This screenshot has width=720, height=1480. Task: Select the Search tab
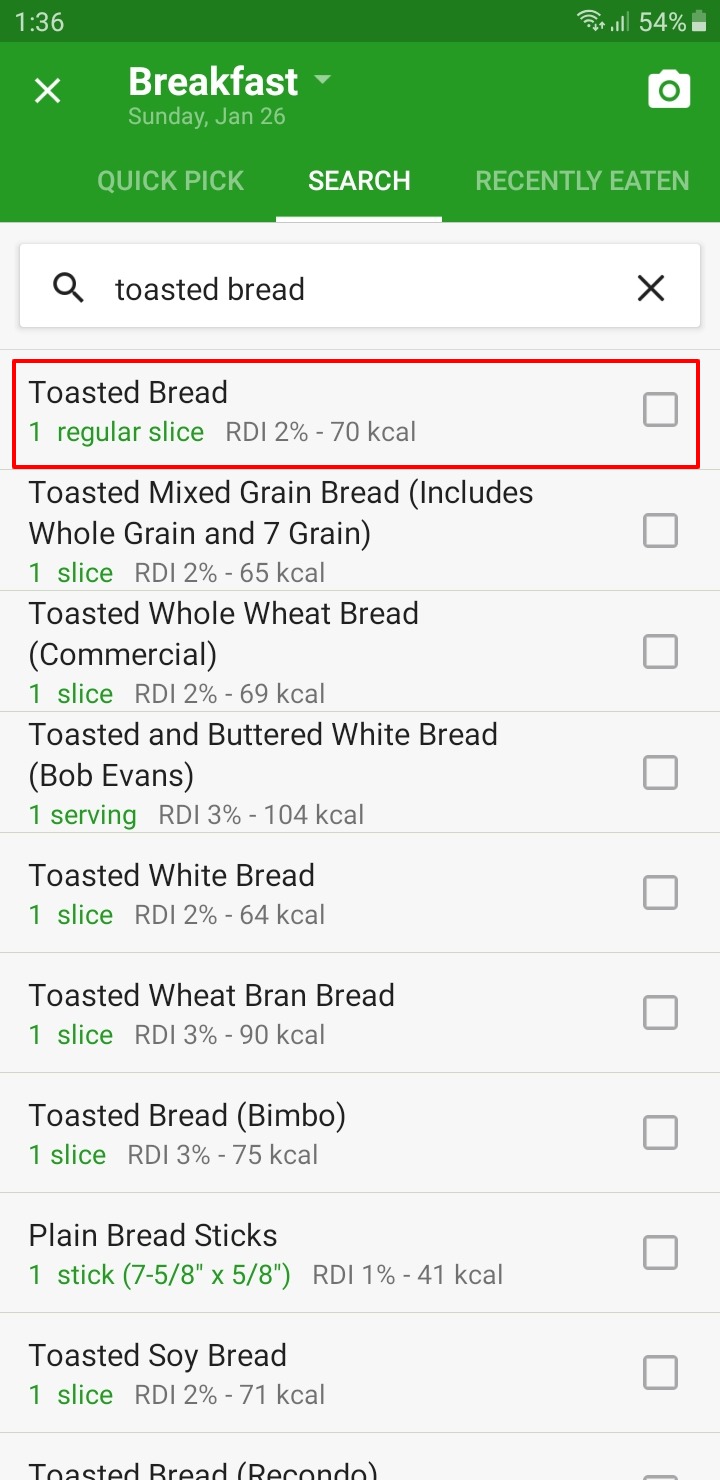pyautogui.click(x=359, y=181)
